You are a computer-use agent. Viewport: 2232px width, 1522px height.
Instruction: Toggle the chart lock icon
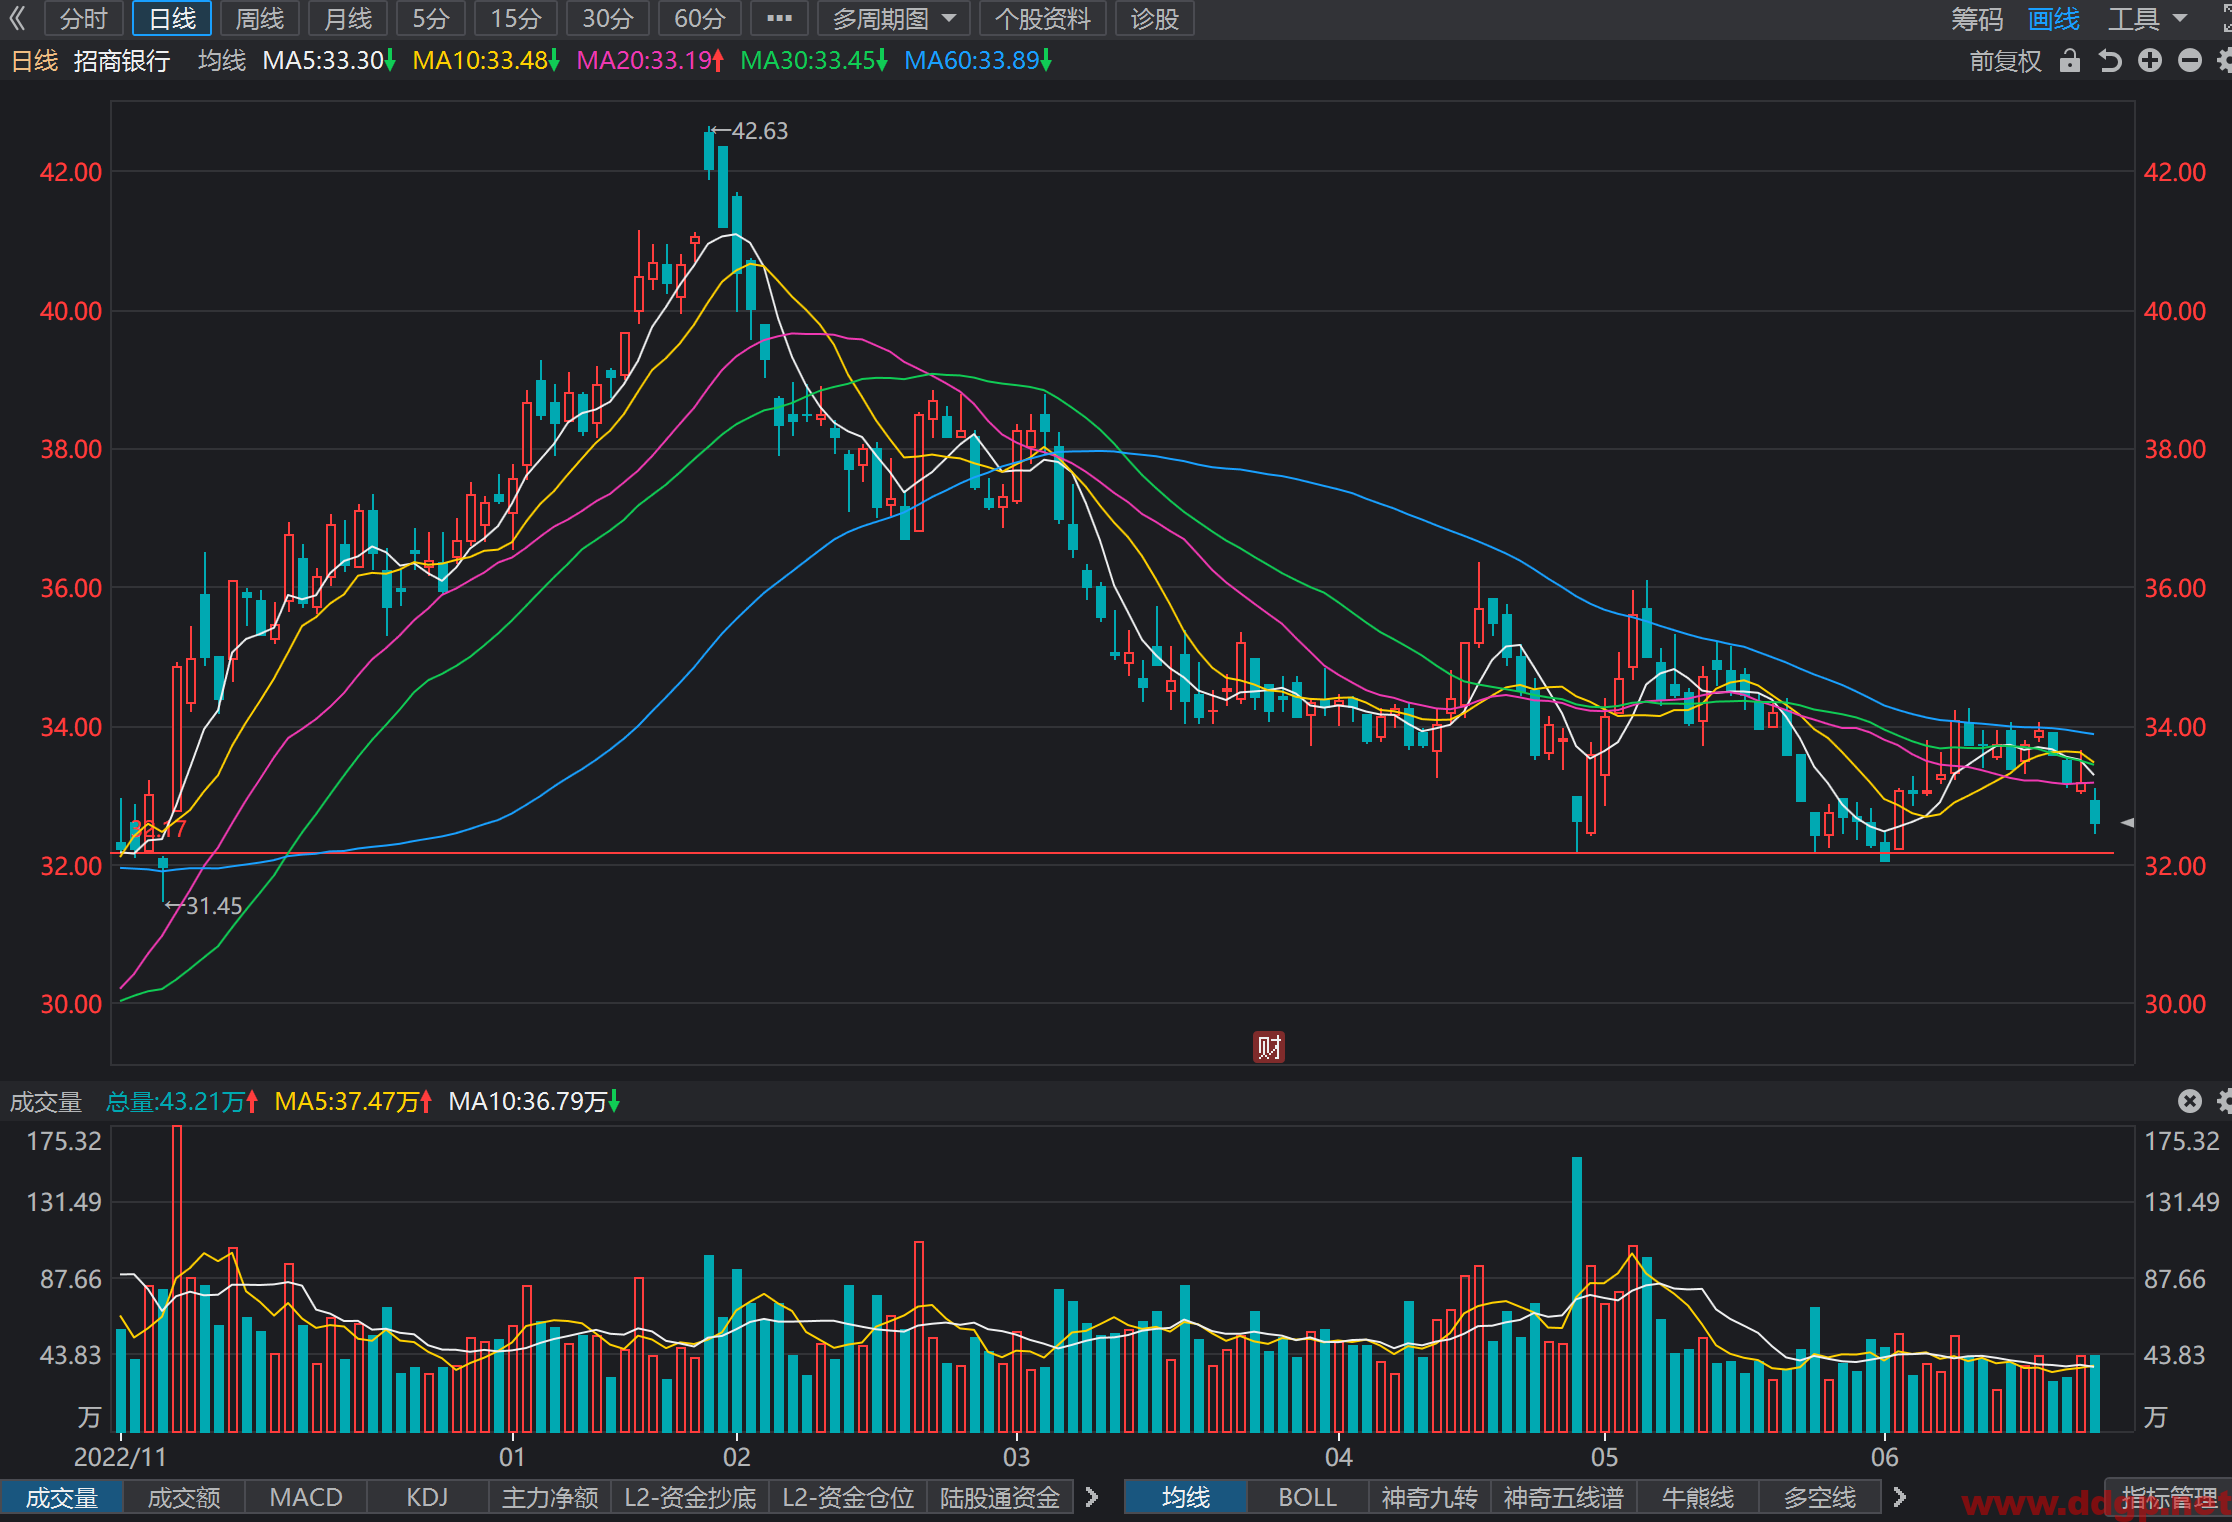click(x=2070, y=61)
